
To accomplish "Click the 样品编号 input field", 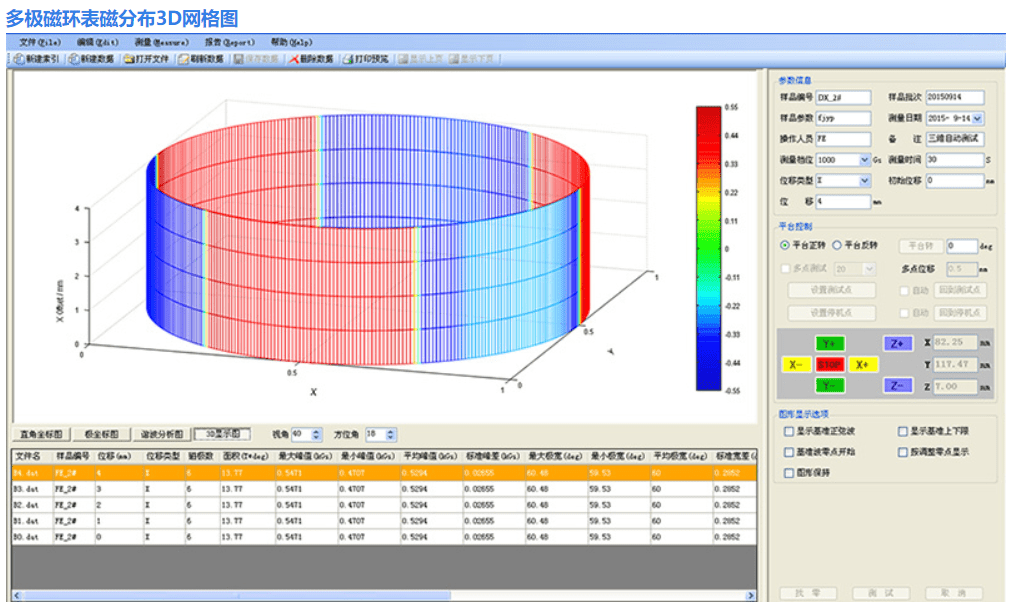I will [843, 98].
